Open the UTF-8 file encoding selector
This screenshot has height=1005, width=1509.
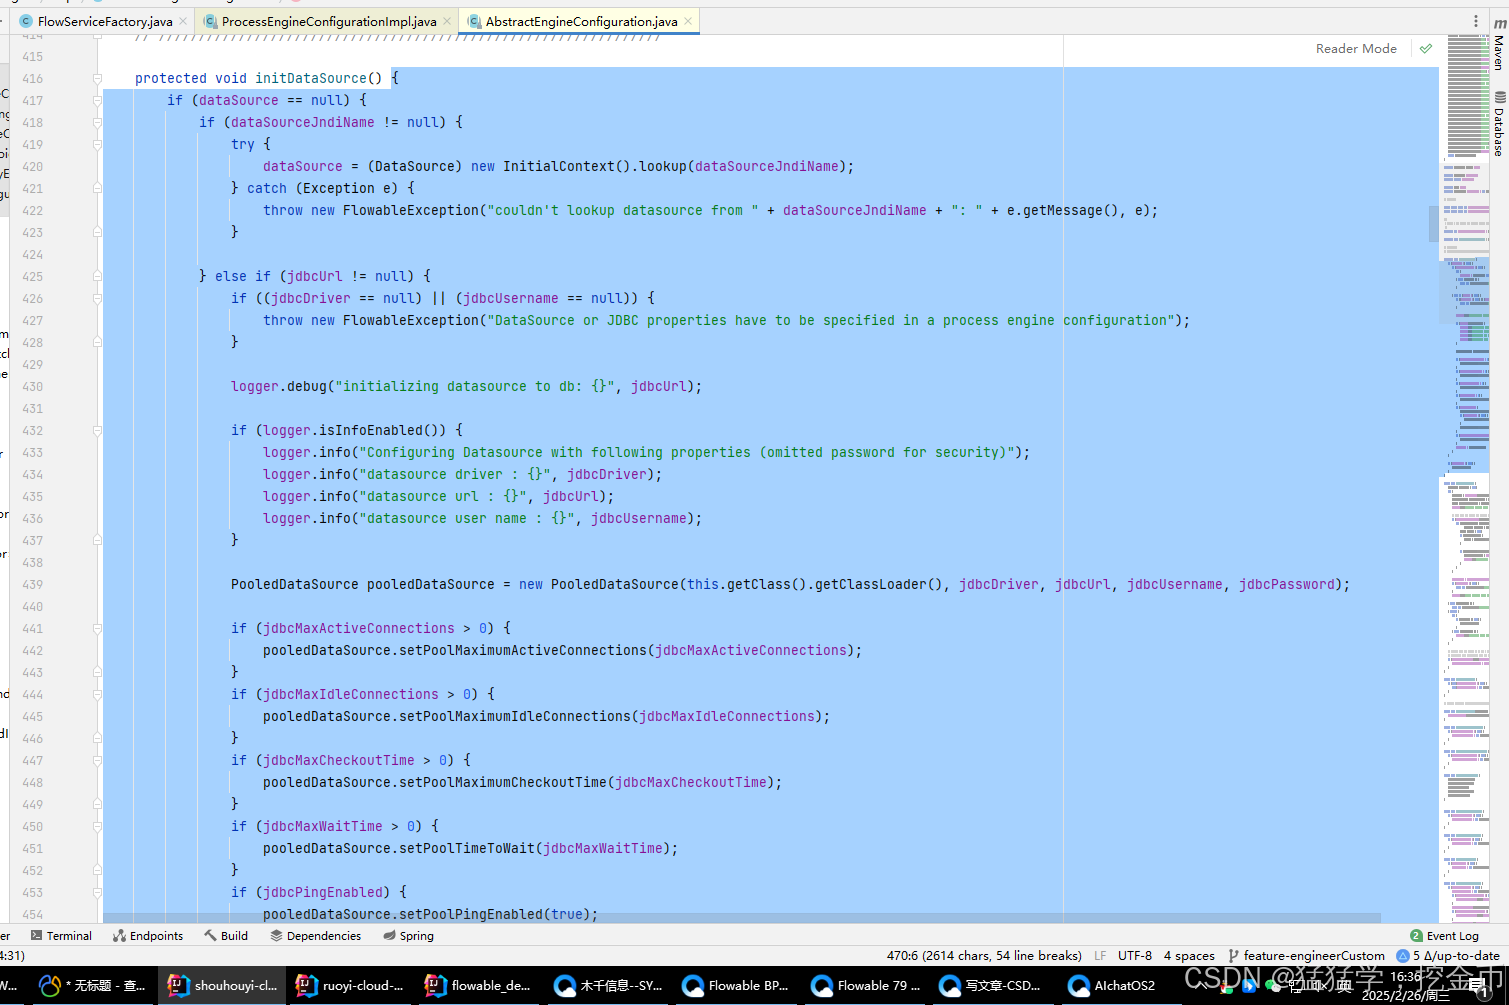(1135, 955)
